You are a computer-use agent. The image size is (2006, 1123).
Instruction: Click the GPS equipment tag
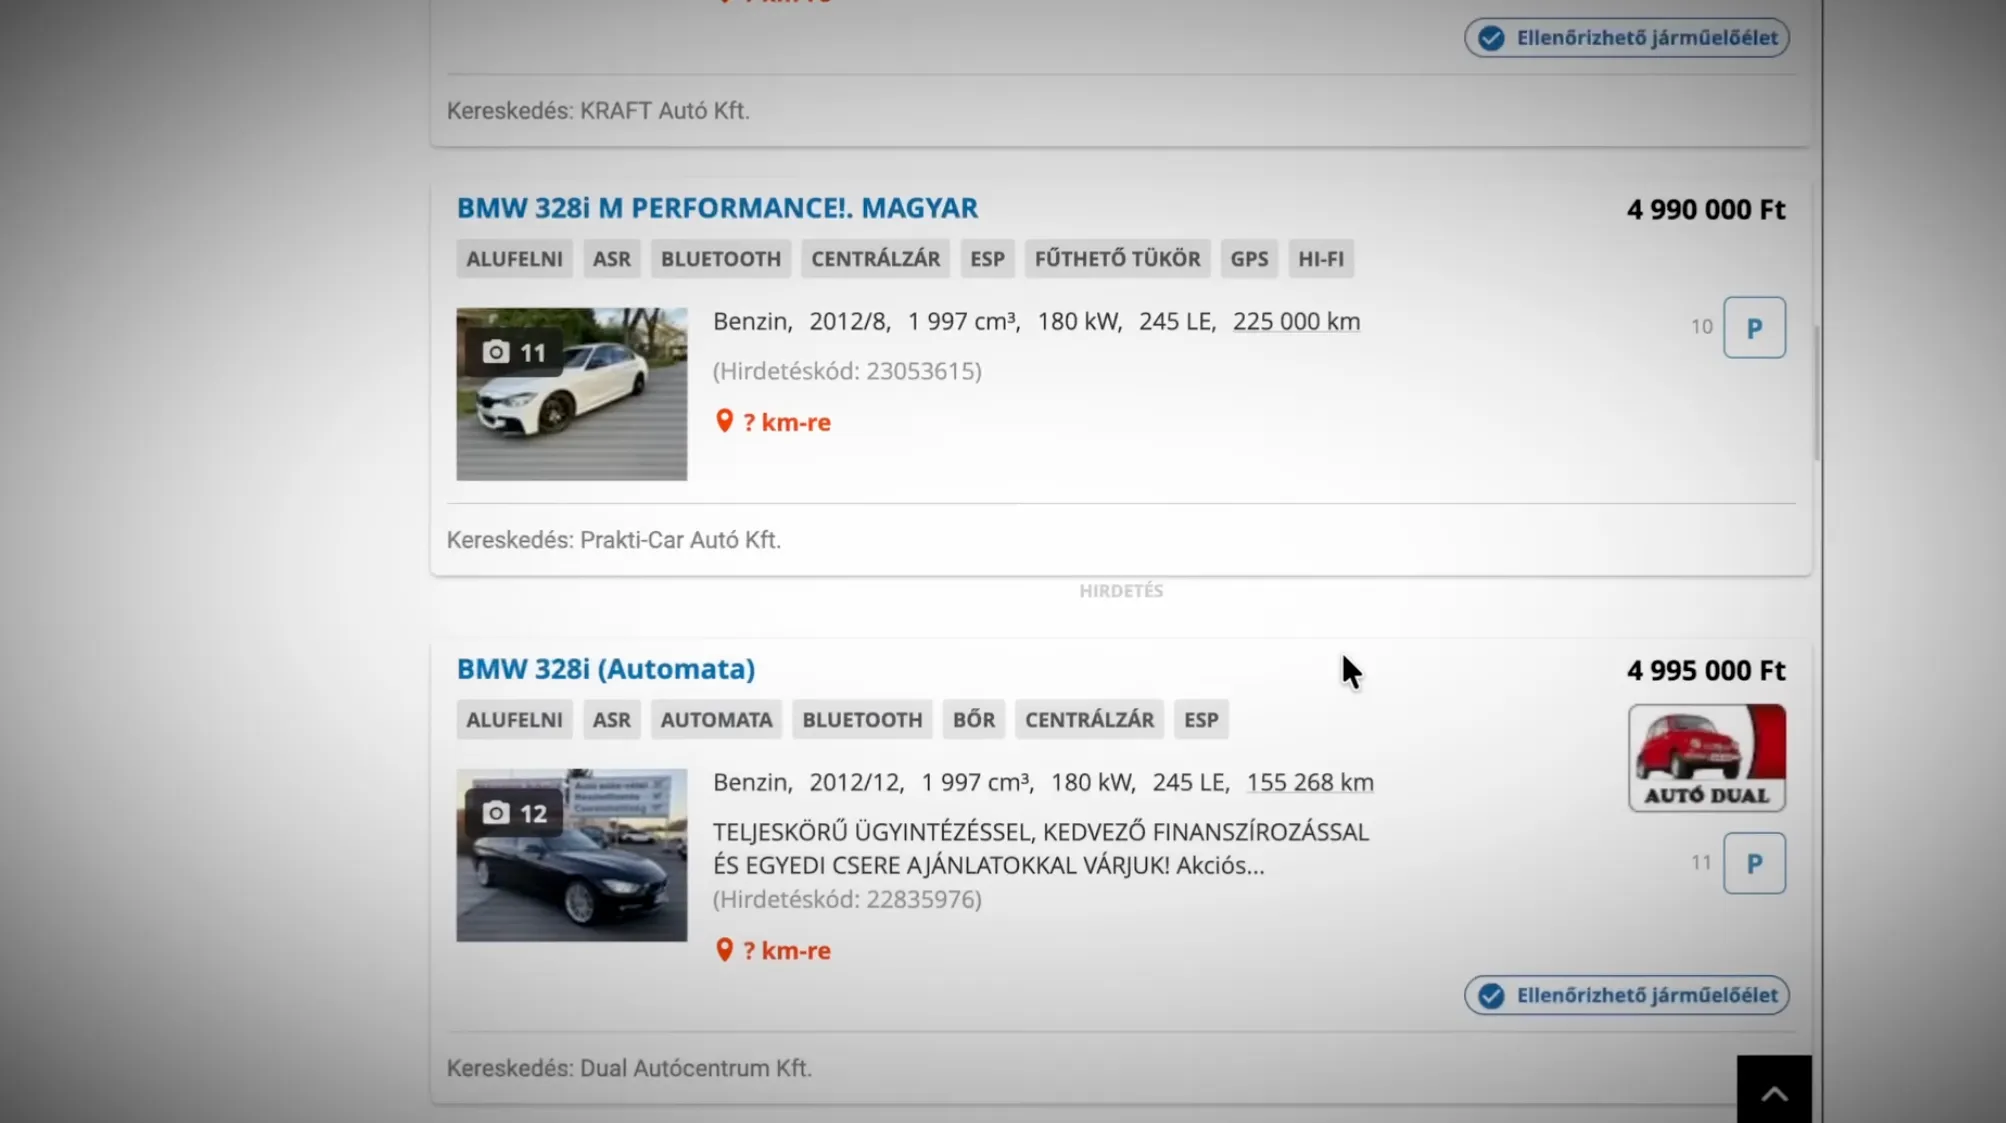coord(1249,259)
